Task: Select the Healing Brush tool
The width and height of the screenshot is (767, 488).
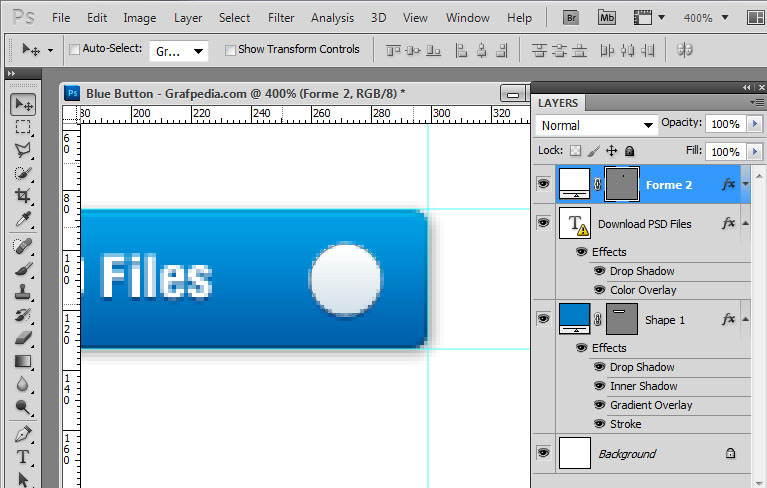Action: coord(23,246)
